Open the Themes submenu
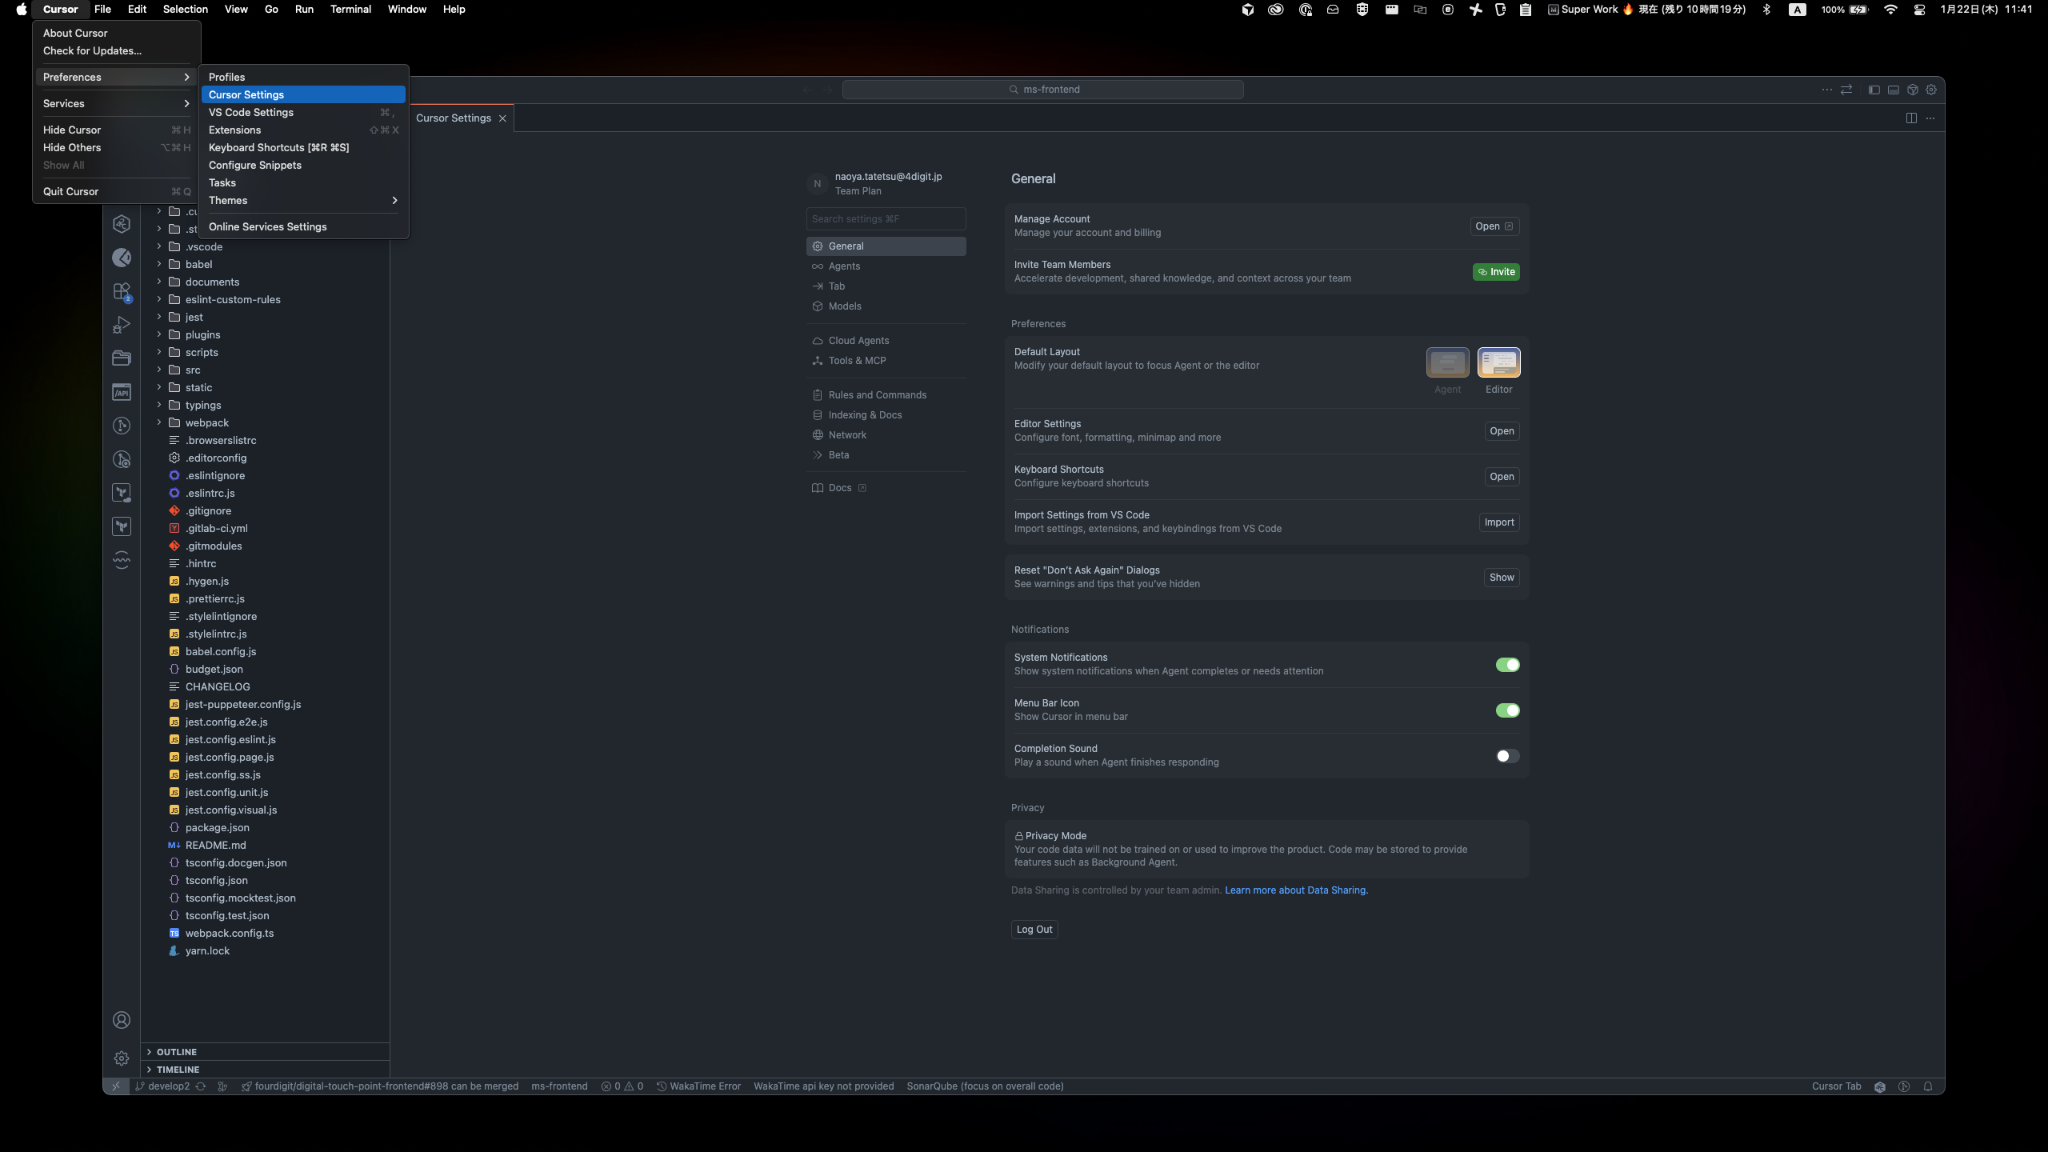 click(304, 201)
